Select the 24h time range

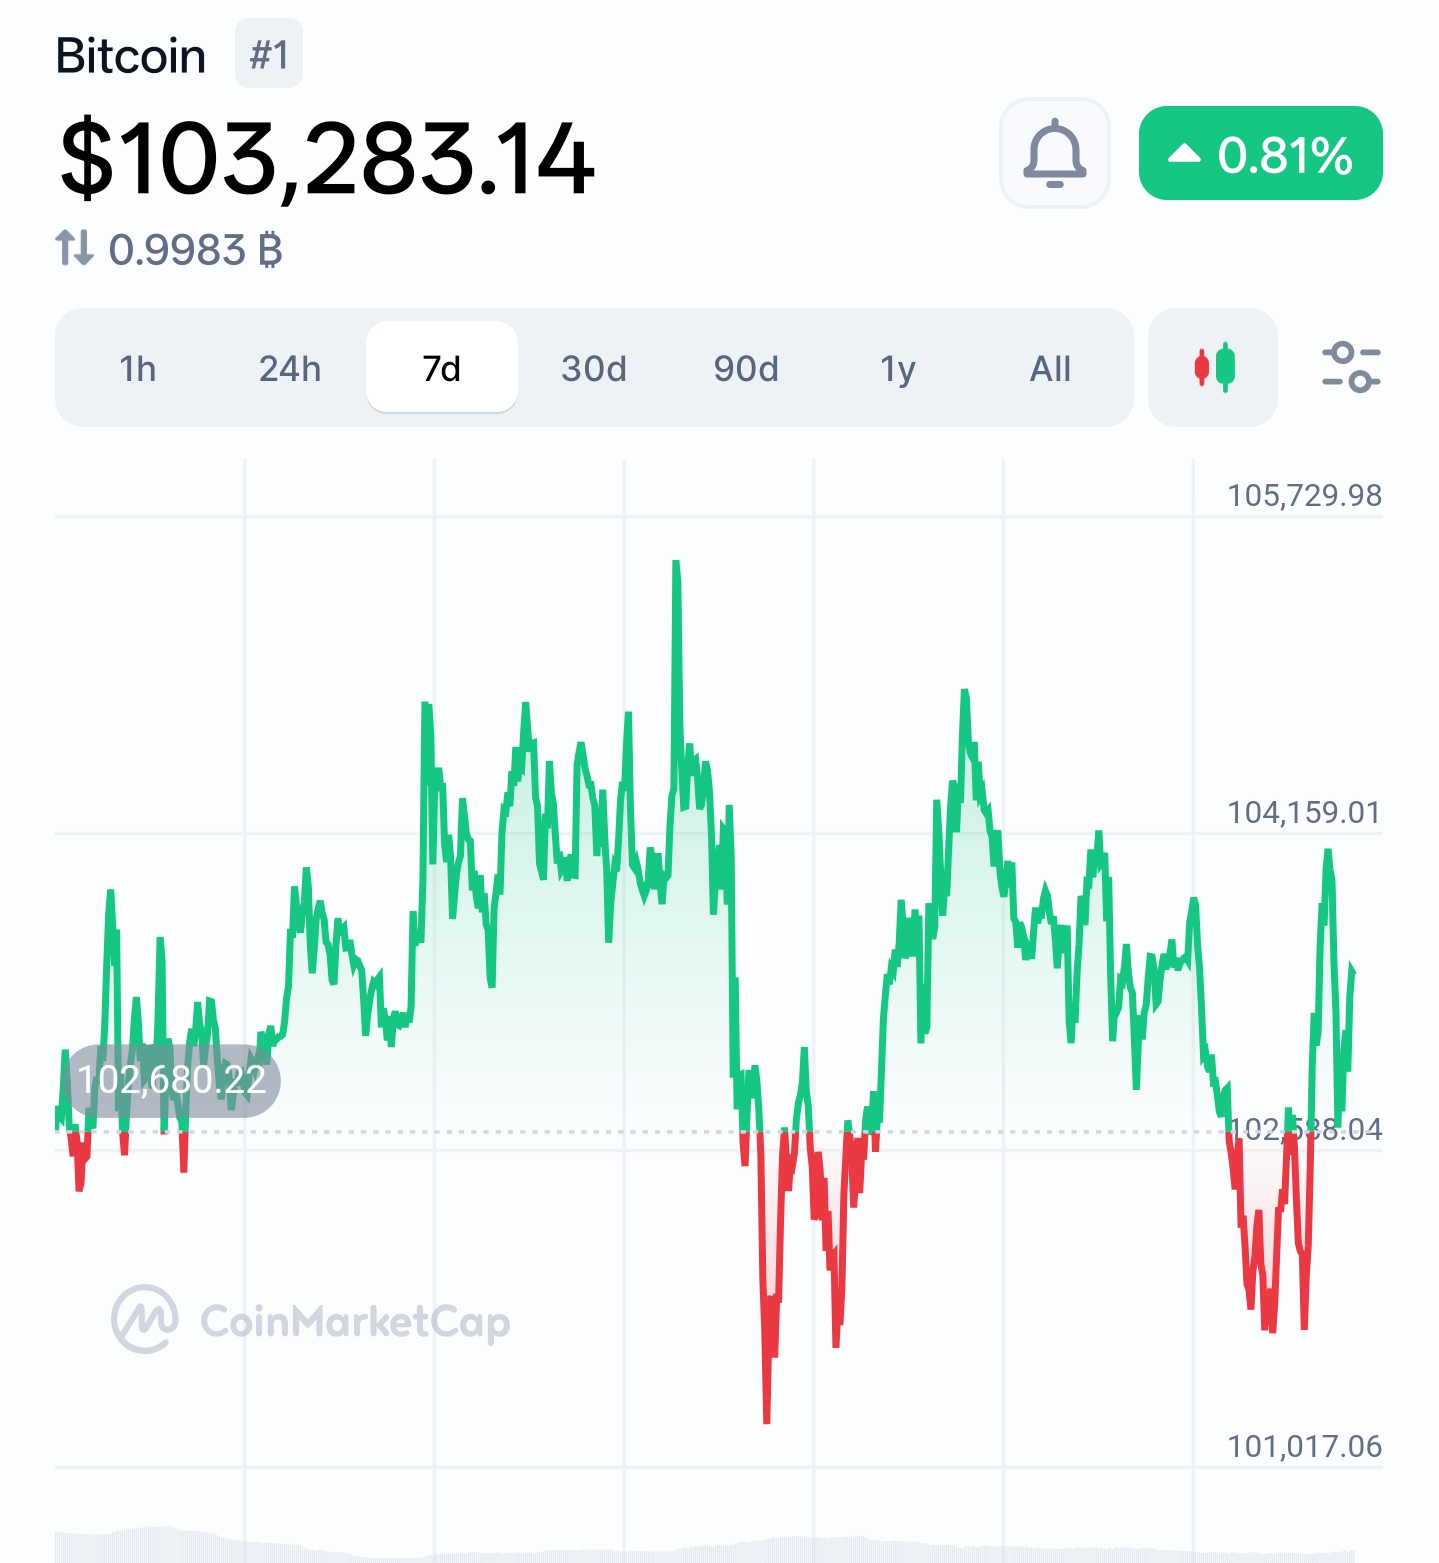coord(290,368)
